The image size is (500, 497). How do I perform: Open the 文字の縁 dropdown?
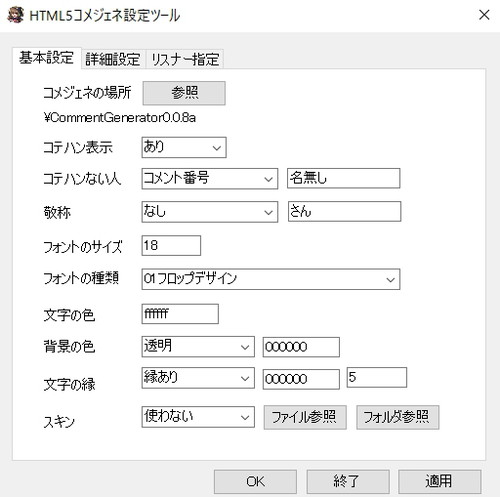click(x=198, y=378)
